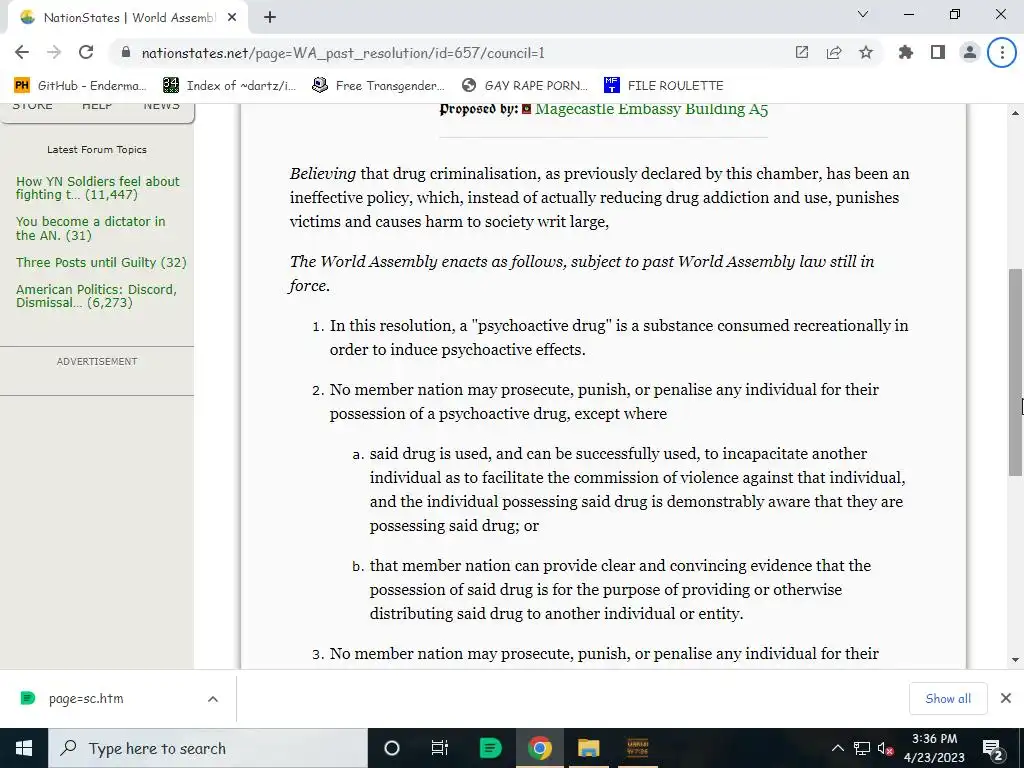Close the NationStates tab

pyautogui.click(x=232, y=18)
